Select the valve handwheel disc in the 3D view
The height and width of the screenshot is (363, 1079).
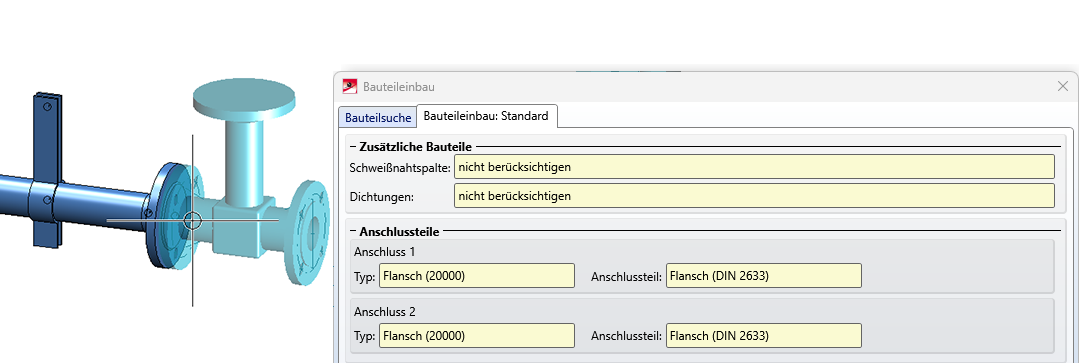(244, 96)
